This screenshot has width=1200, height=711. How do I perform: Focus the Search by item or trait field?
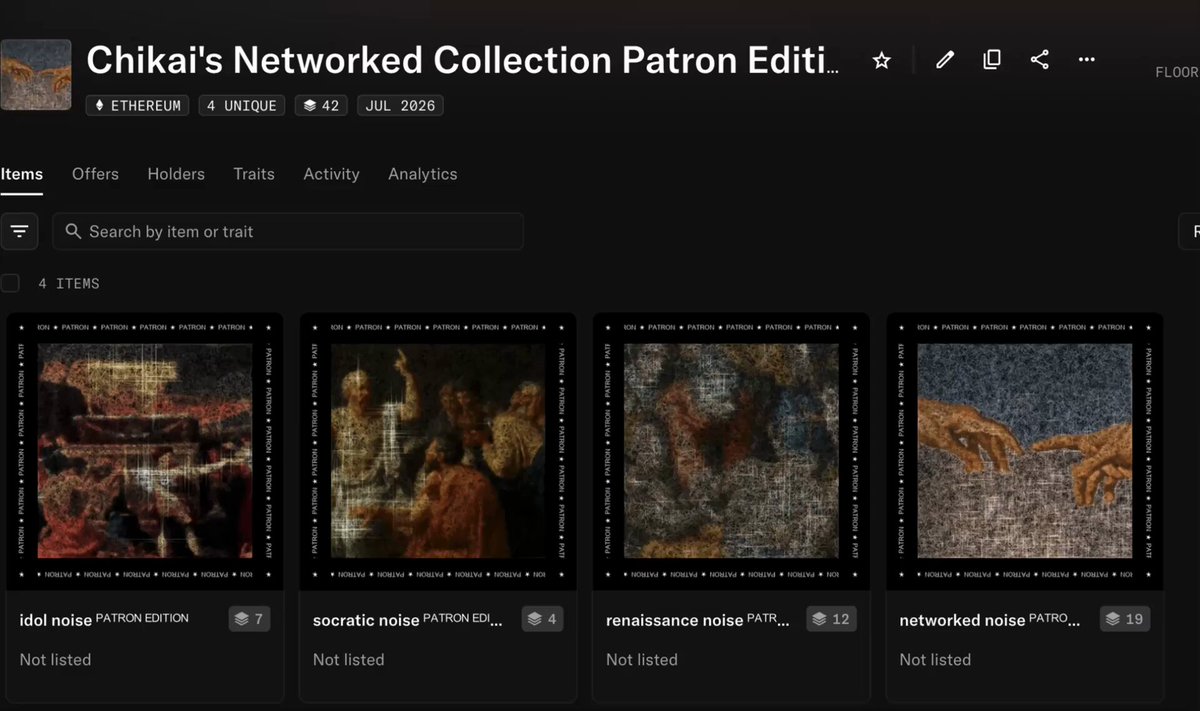click(288, 231)
